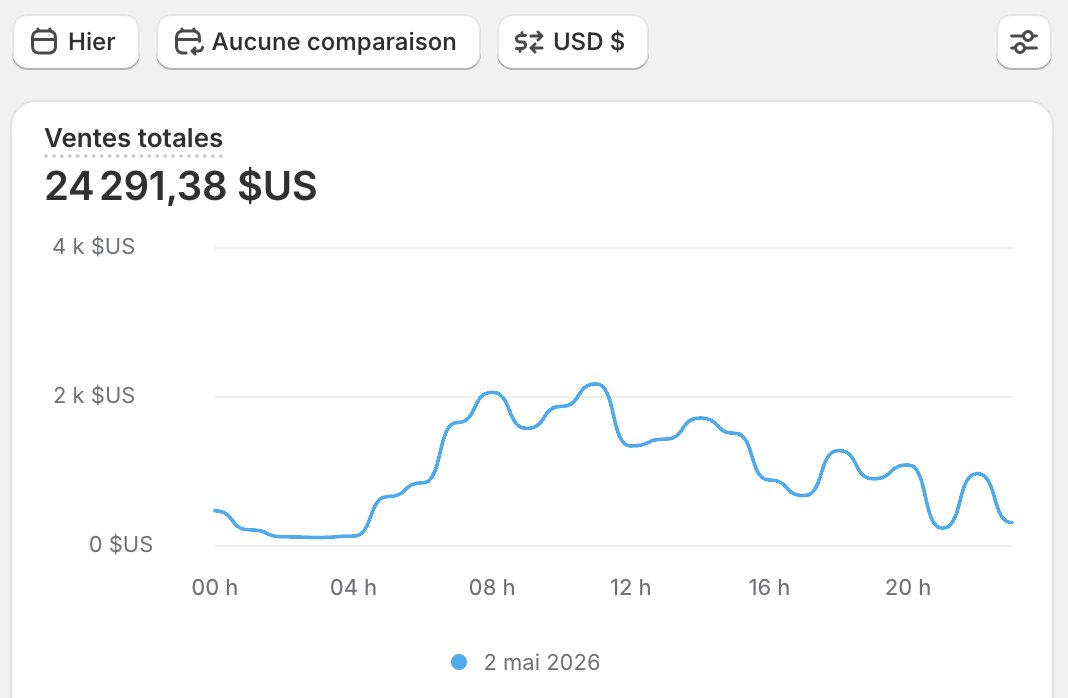The height and width of the screenshot is (698, 1068).
Task: Click the Ventes totales metric title
Action: click(134, 138)
